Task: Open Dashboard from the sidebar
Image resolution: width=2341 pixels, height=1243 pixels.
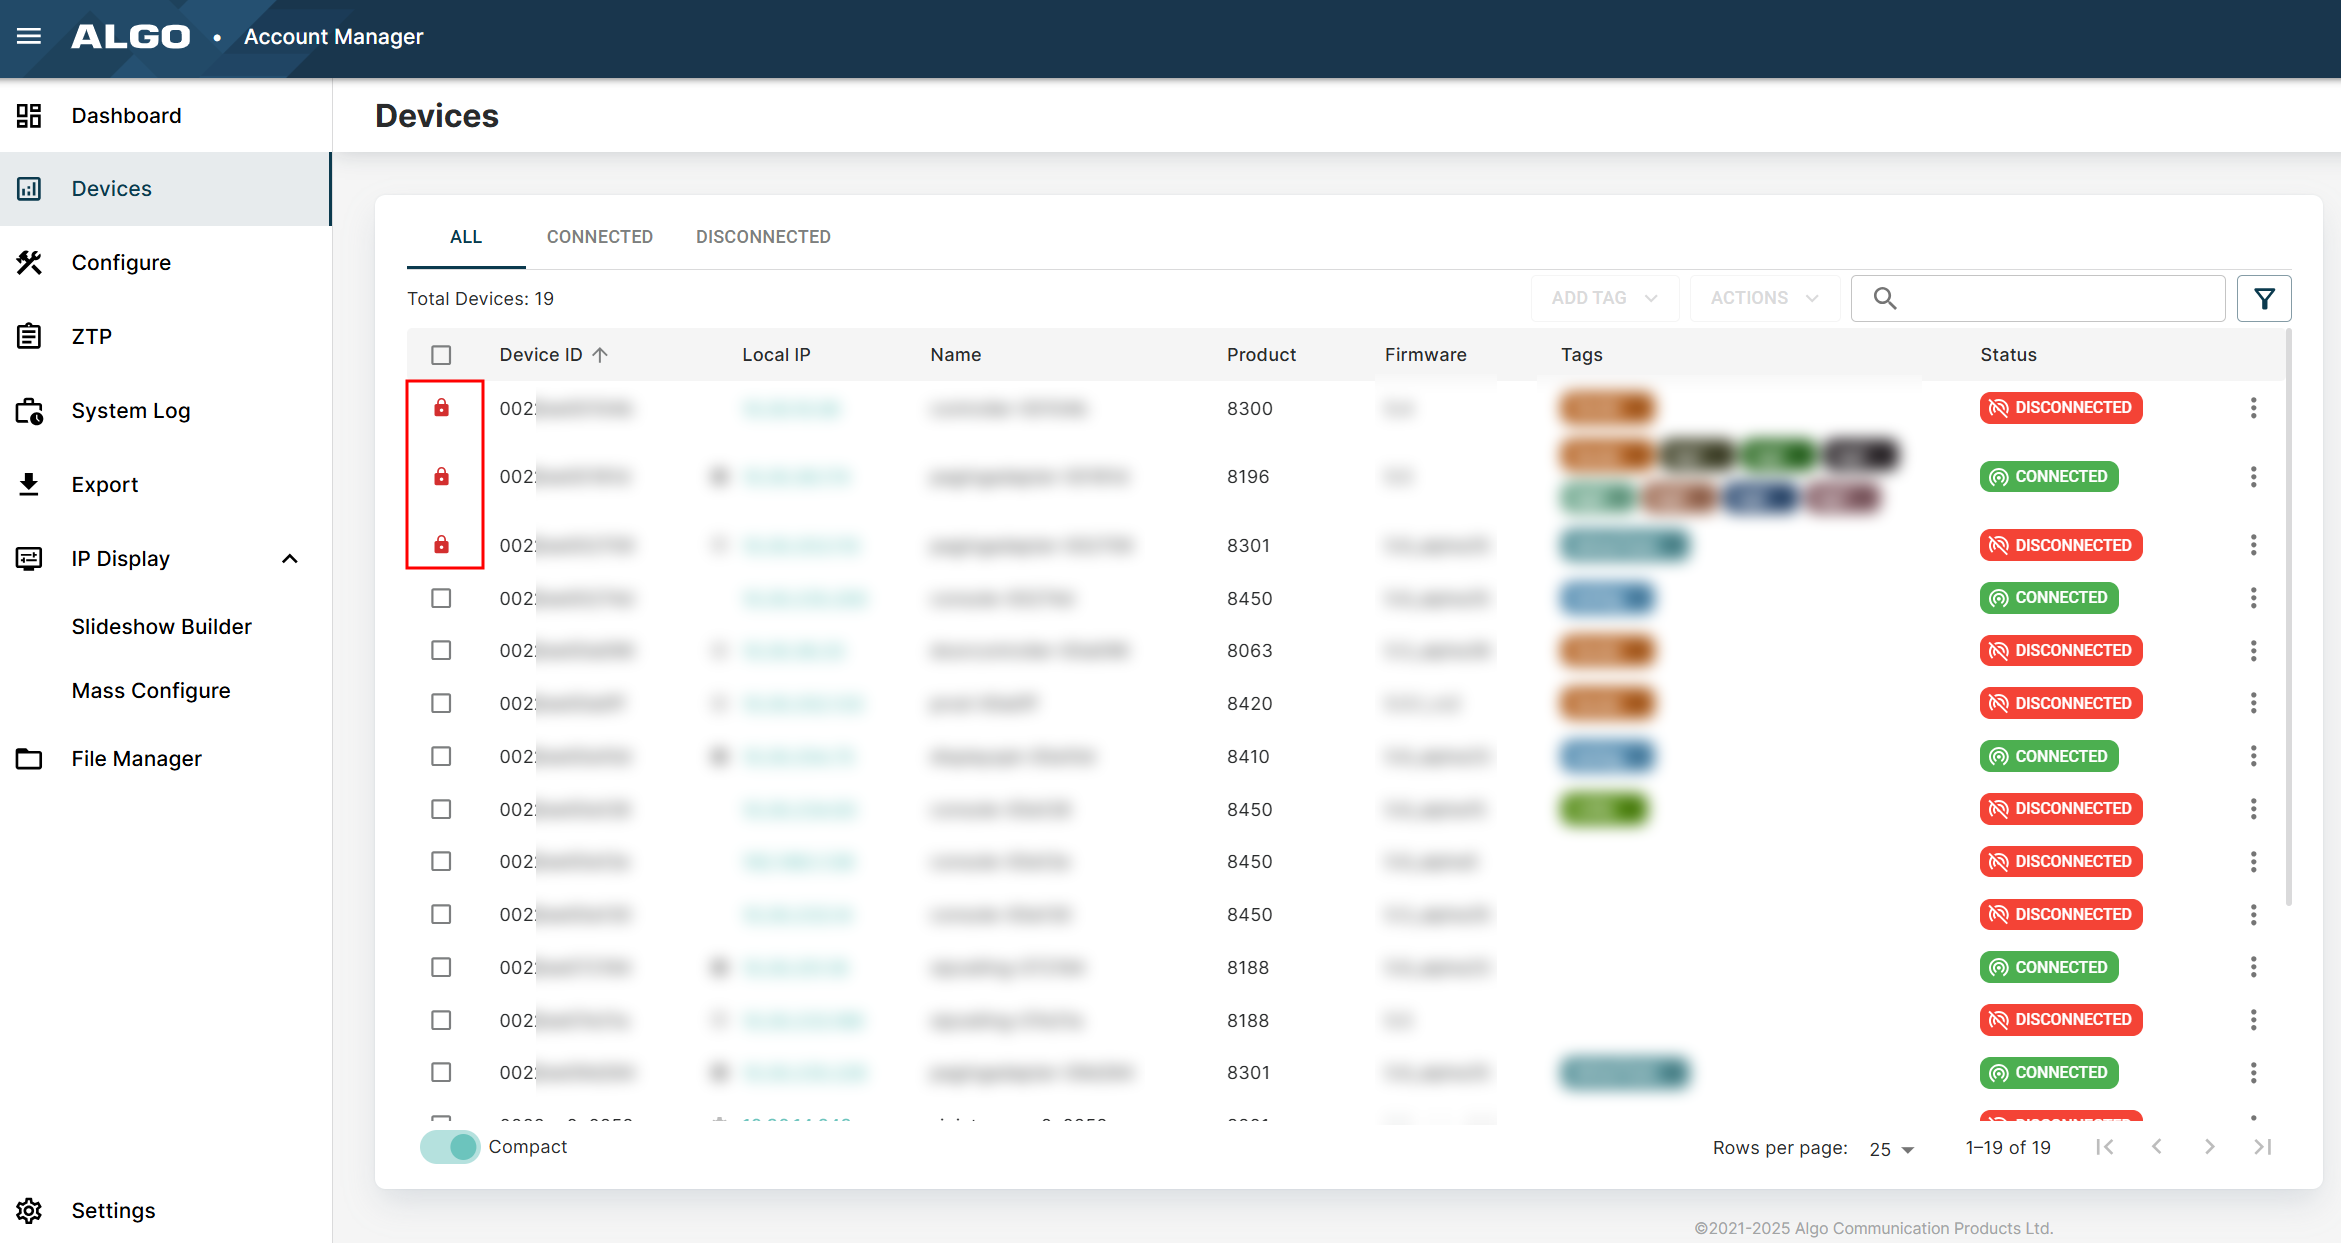Action: [x=166, y=116]
